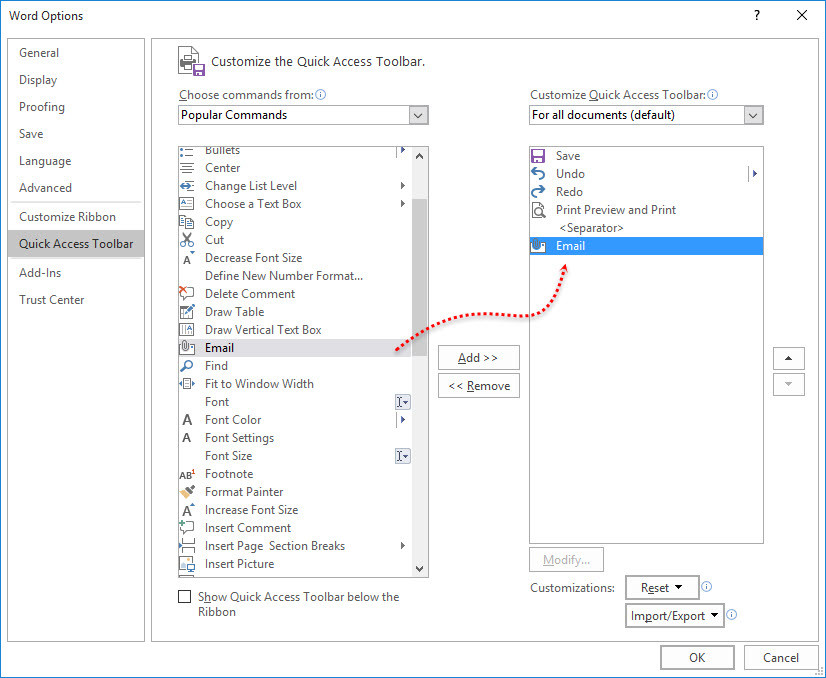
Task: Select the Undo icon in the toolbar list
Action: (538, 174)
